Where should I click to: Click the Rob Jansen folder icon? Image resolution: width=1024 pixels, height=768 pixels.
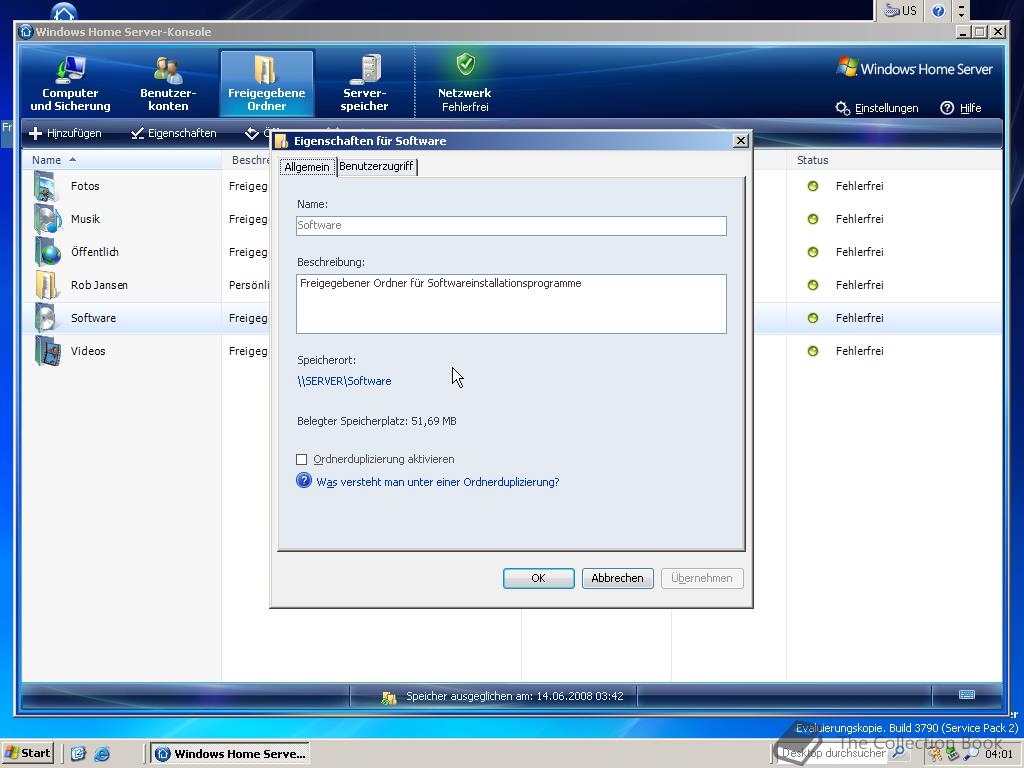click(x=47, y=285)
